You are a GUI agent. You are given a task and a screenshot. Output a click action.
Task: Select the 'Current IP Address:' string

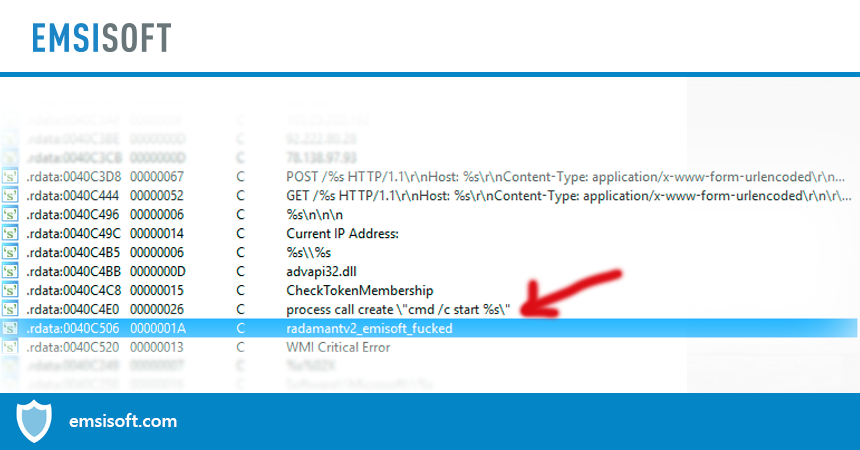[x=342, y=233]
